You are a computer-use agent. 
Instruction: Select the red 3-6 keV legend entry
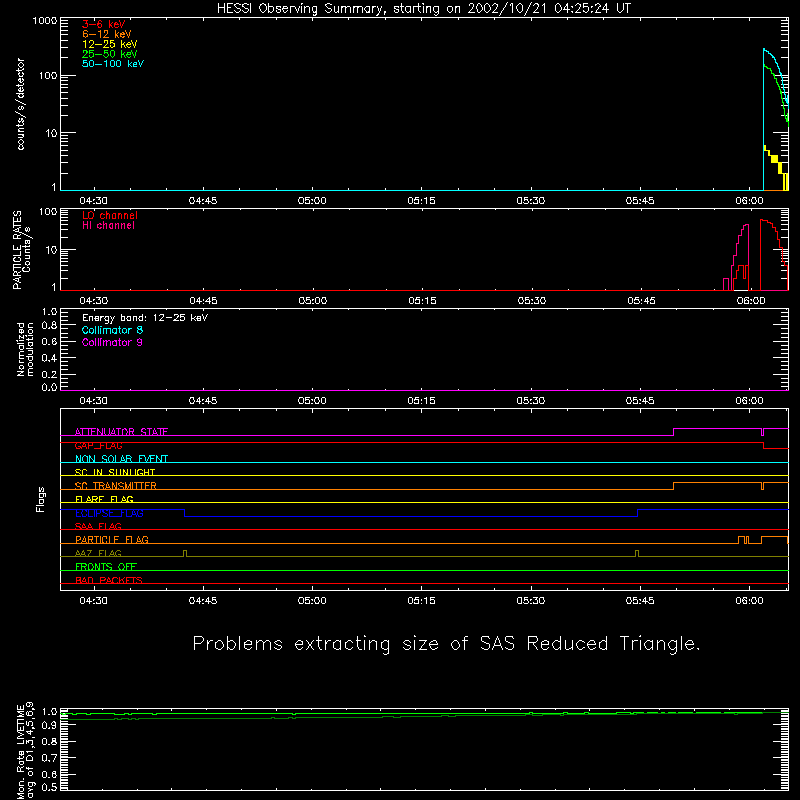104,24
